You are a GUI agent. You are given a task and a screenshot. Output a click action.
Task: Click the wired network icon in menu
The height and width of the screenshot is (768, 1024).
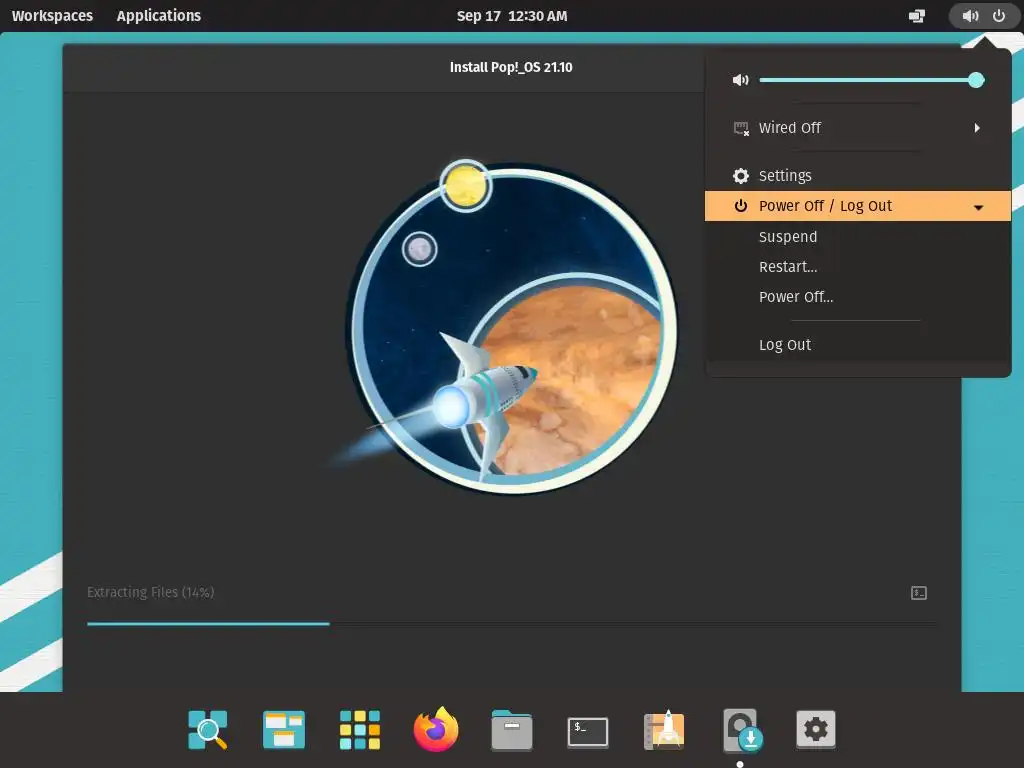click(x=741, y=128)
